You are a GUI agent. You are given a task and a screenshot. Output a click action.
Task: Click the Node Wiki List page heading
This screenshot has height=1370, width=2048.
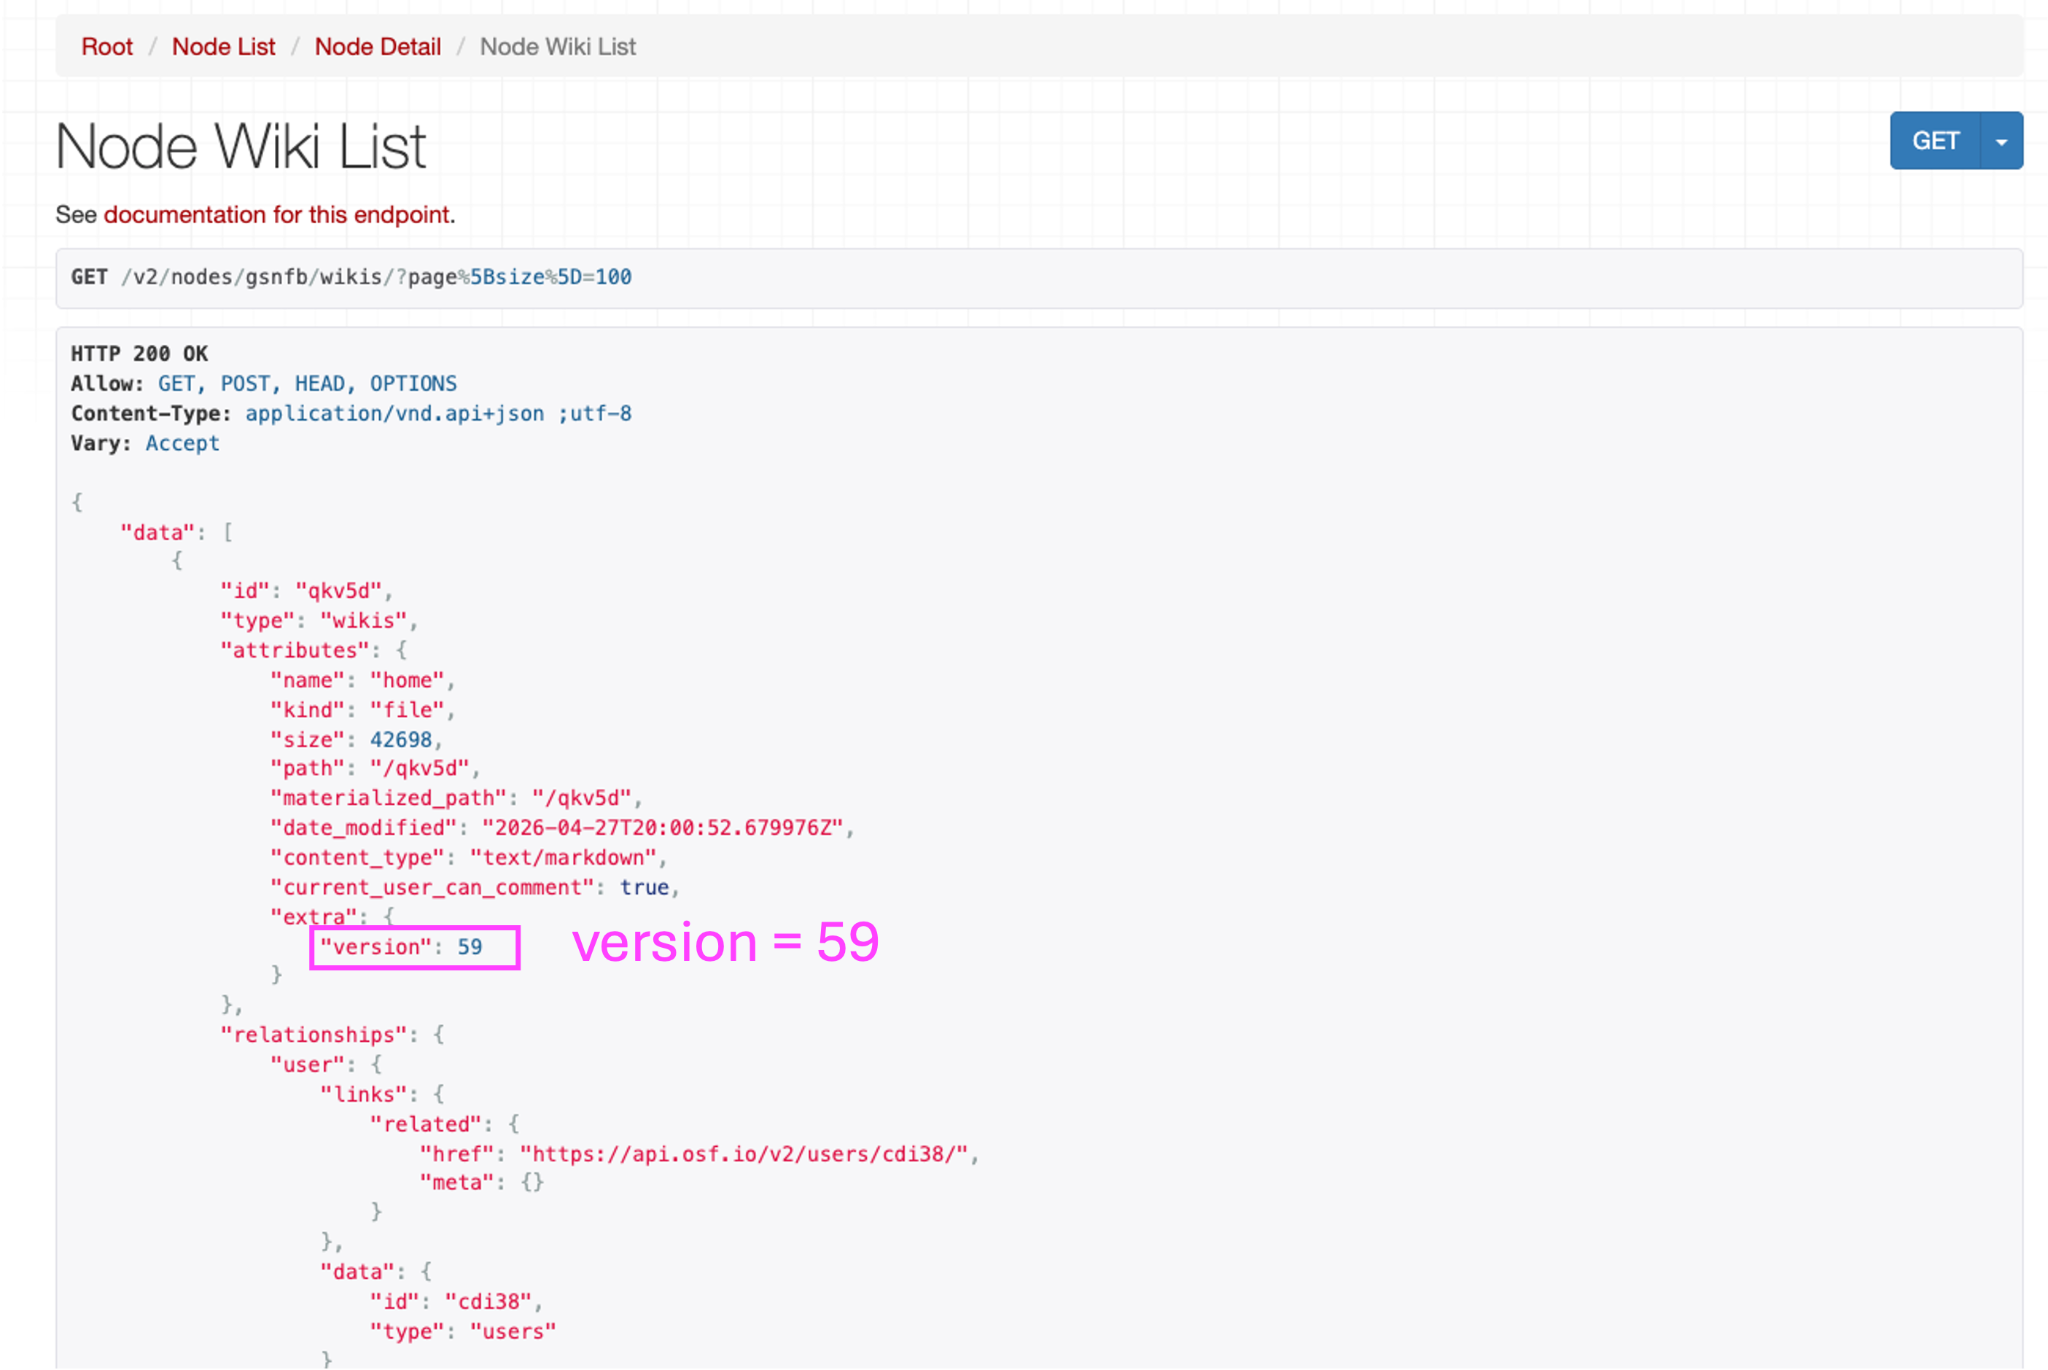(x=241, y=146)
